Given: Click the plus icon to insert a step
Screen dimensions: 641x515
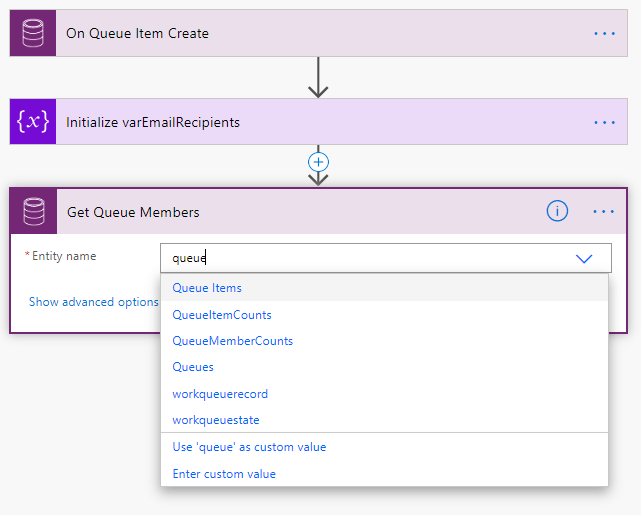Looking at the screenshot, I should 318,161.
